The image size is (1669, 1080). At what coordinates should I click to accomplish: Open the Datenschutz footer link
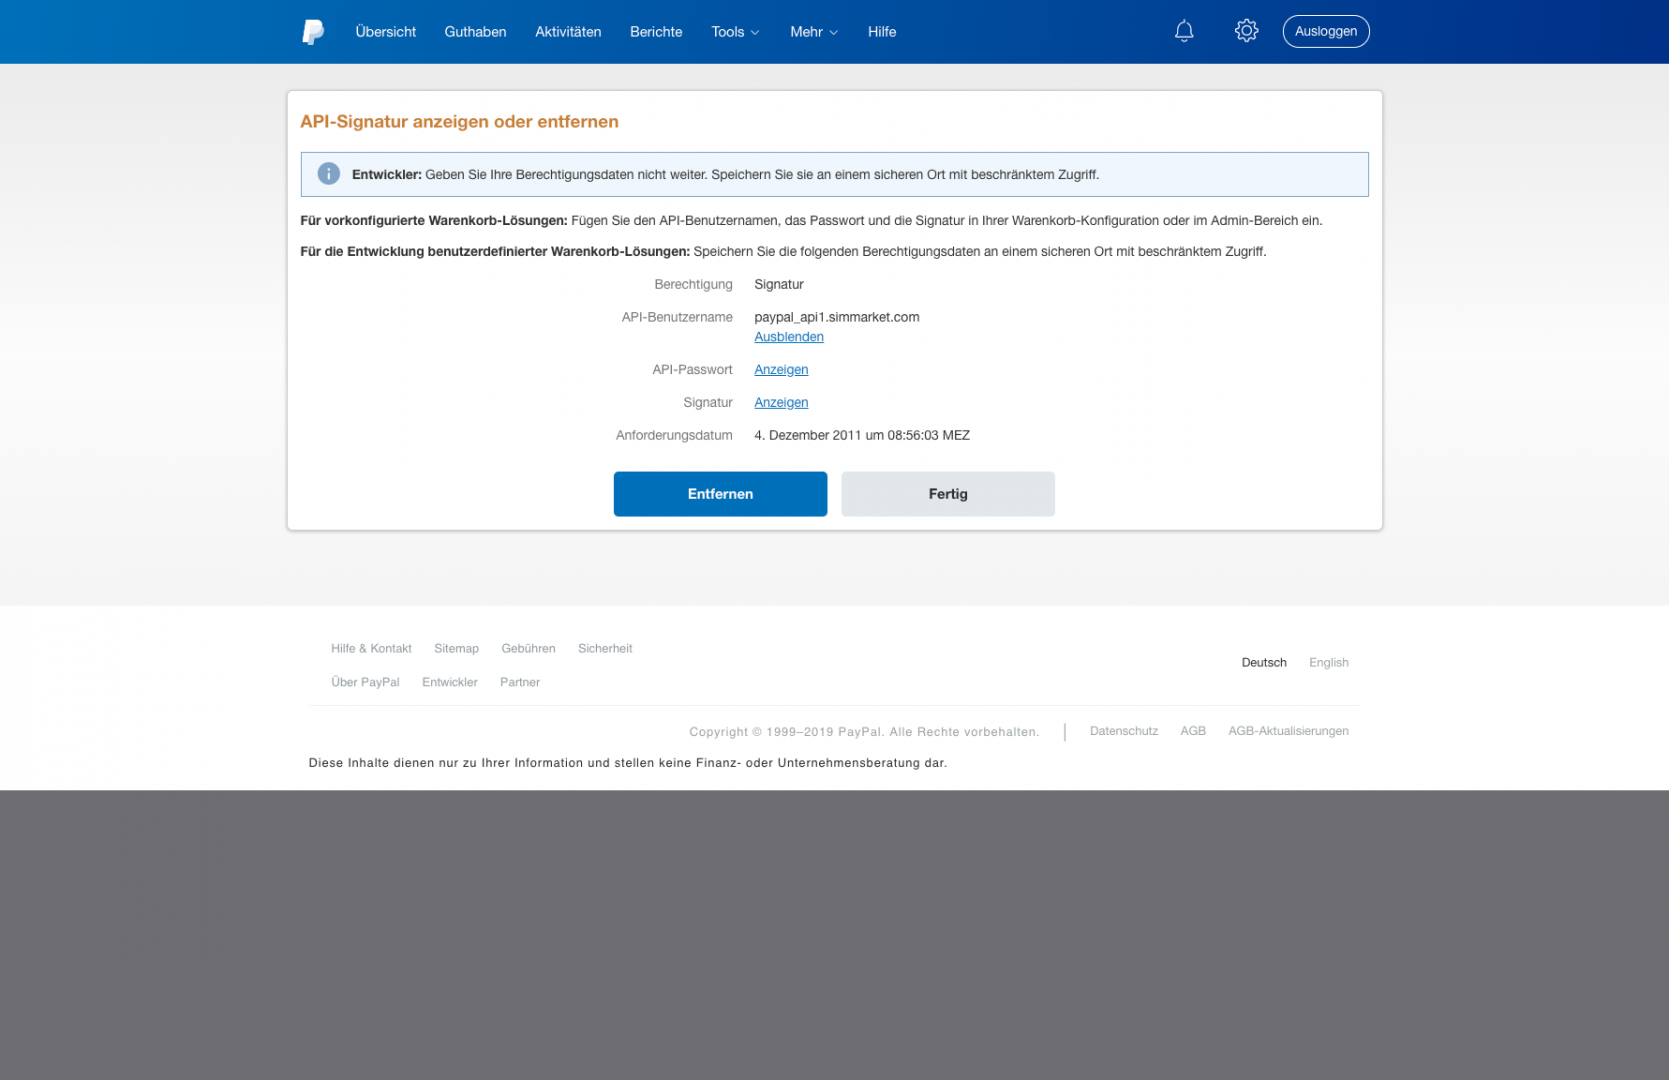click(1123, 731)
